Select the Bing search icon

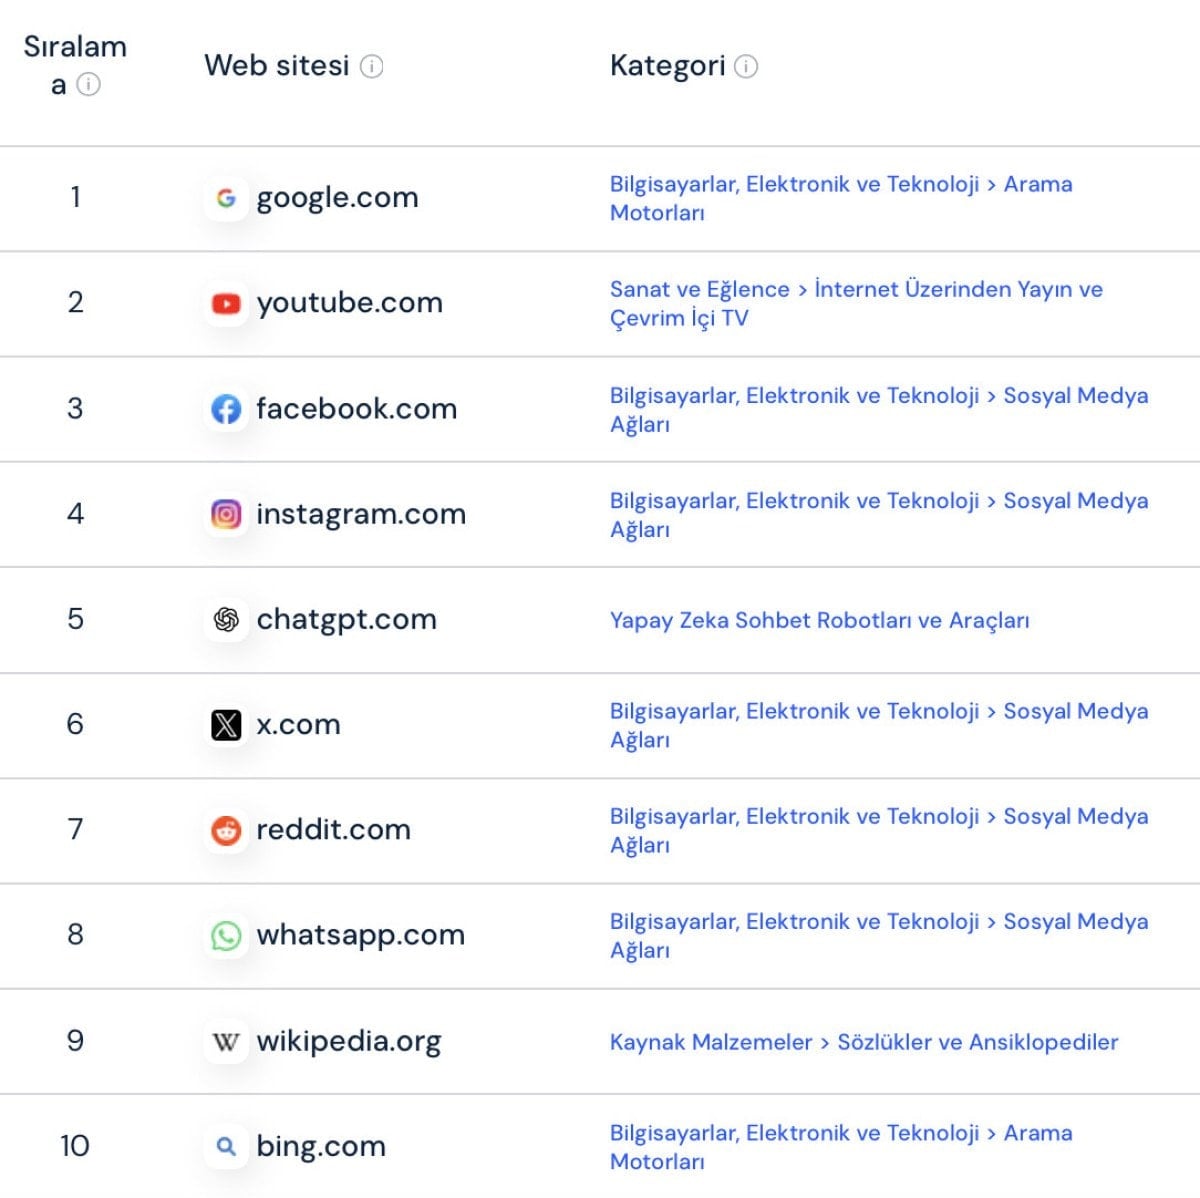[226, 1146]
